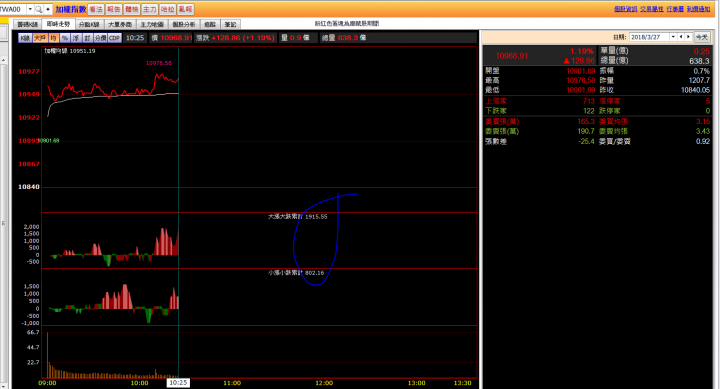Click the 主力 main force button

point(150,9)
